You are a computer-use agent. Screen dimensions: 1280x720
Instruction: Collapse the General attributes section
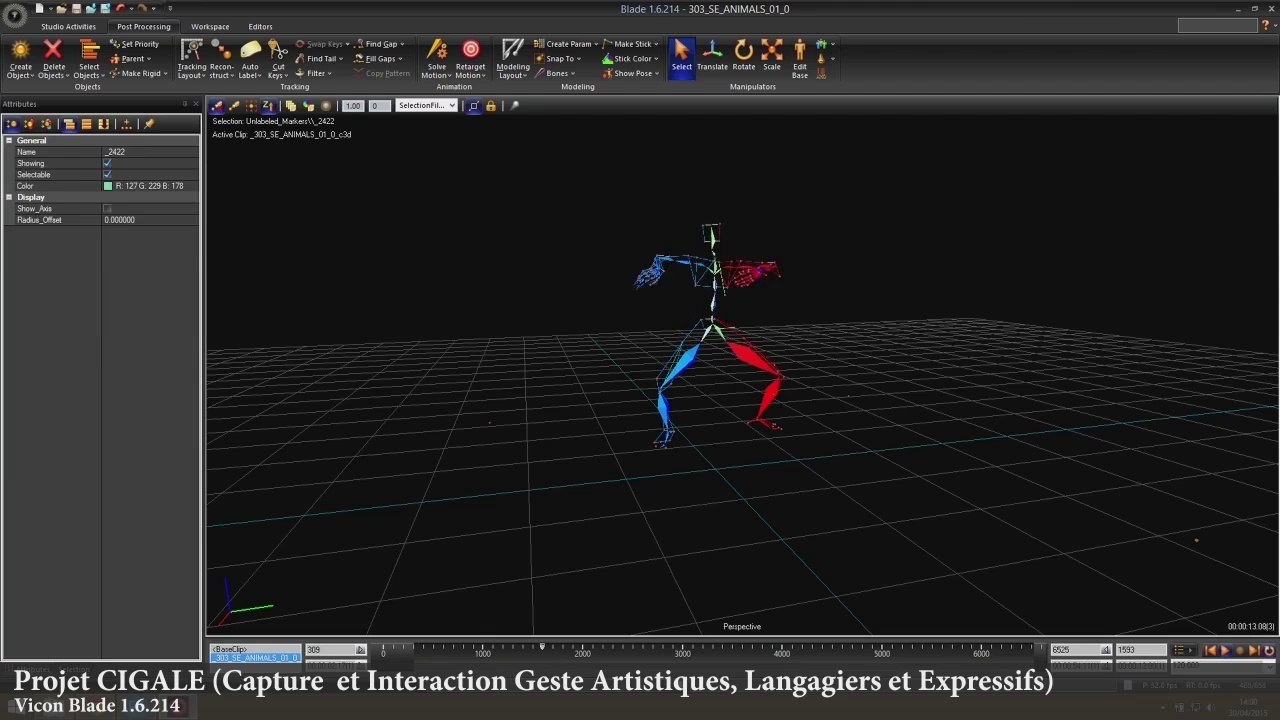(x=9, y=140)
